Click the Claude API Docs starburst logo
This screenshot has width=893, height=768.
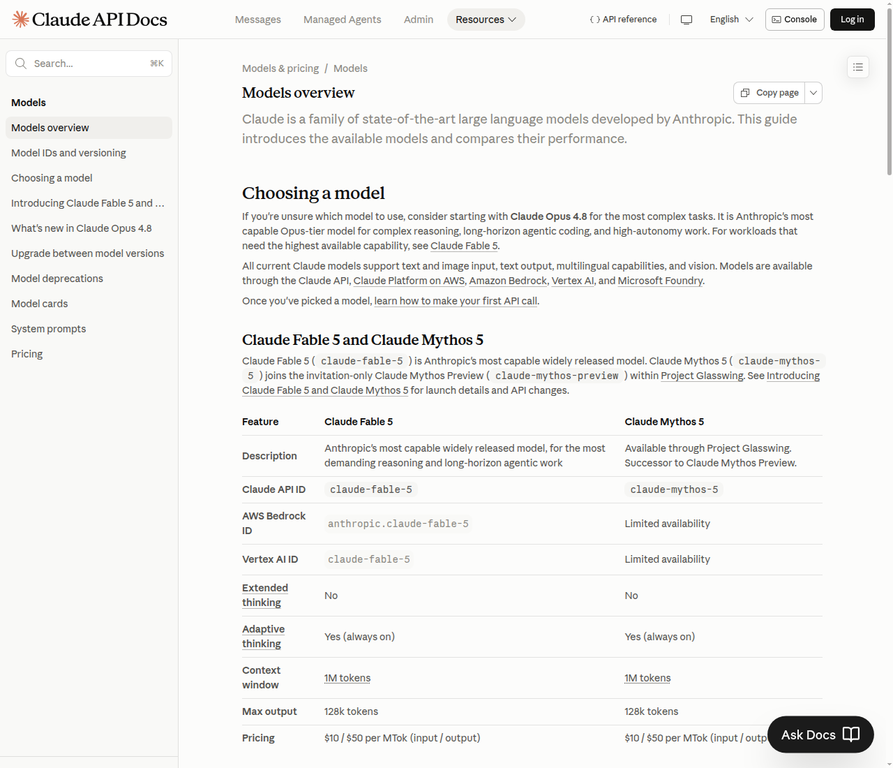pyautogui.click(x=21, y=19)
